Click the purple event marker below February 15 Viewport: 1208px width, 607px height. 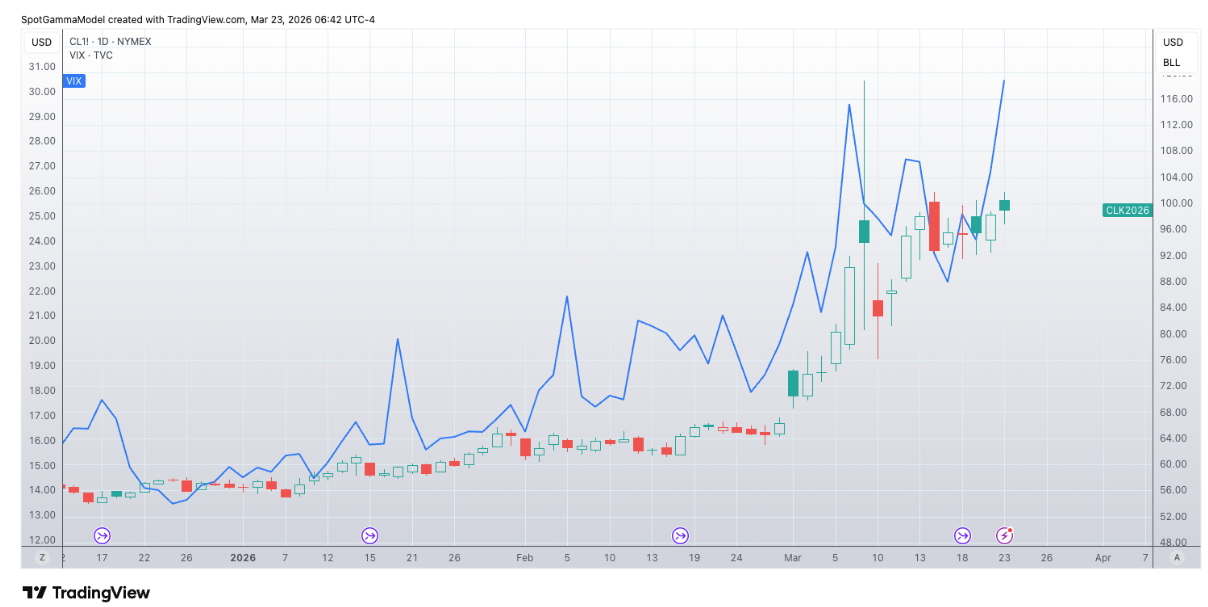tap(370, 535)
